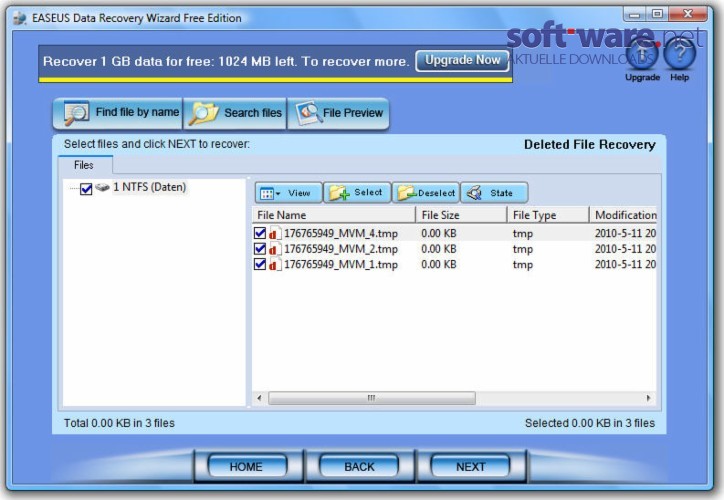The image size is (724, 500).
Task: Click the horizontal scrollbar right arrow
Action: click(x=649, y=398)
